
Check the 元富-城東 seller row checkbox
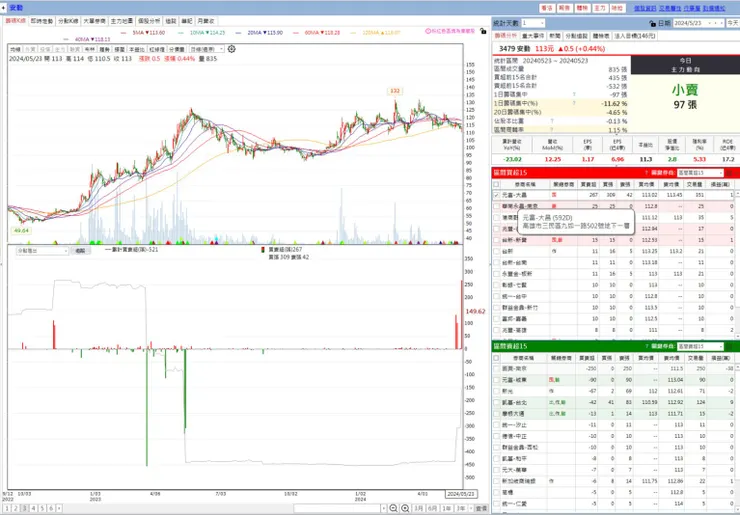(496, 380)
